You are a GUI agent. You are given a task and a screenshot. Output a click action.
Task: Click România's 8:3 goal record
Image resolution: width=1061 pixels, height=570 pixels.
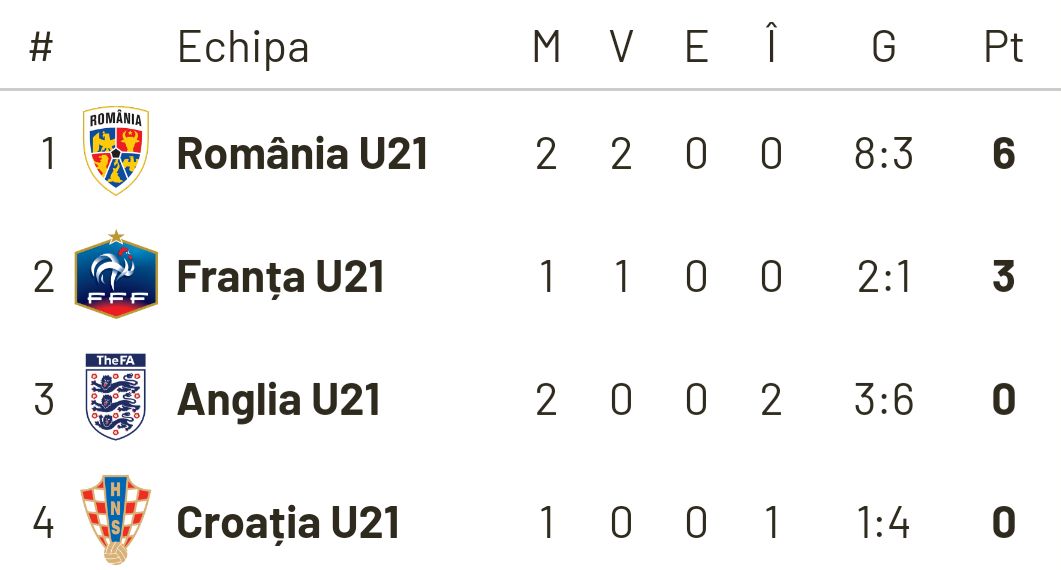(884, 155)
